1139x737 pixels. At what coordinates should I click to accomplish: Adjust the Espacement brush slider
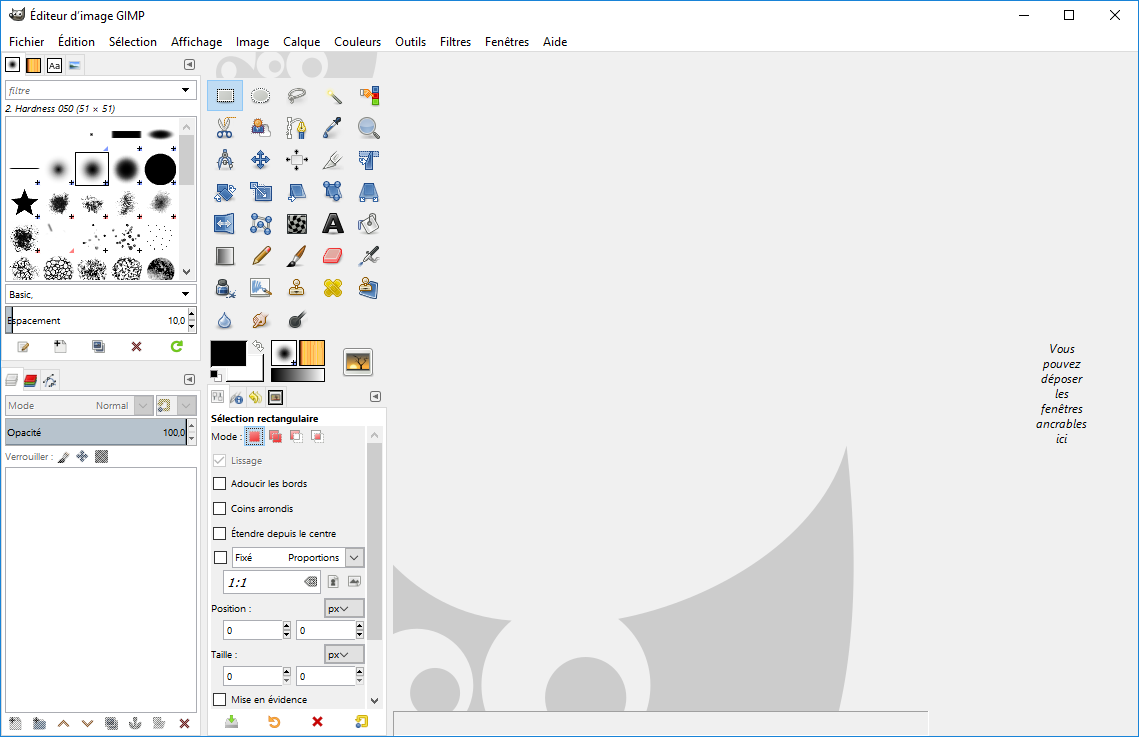(x=96, y=320)
